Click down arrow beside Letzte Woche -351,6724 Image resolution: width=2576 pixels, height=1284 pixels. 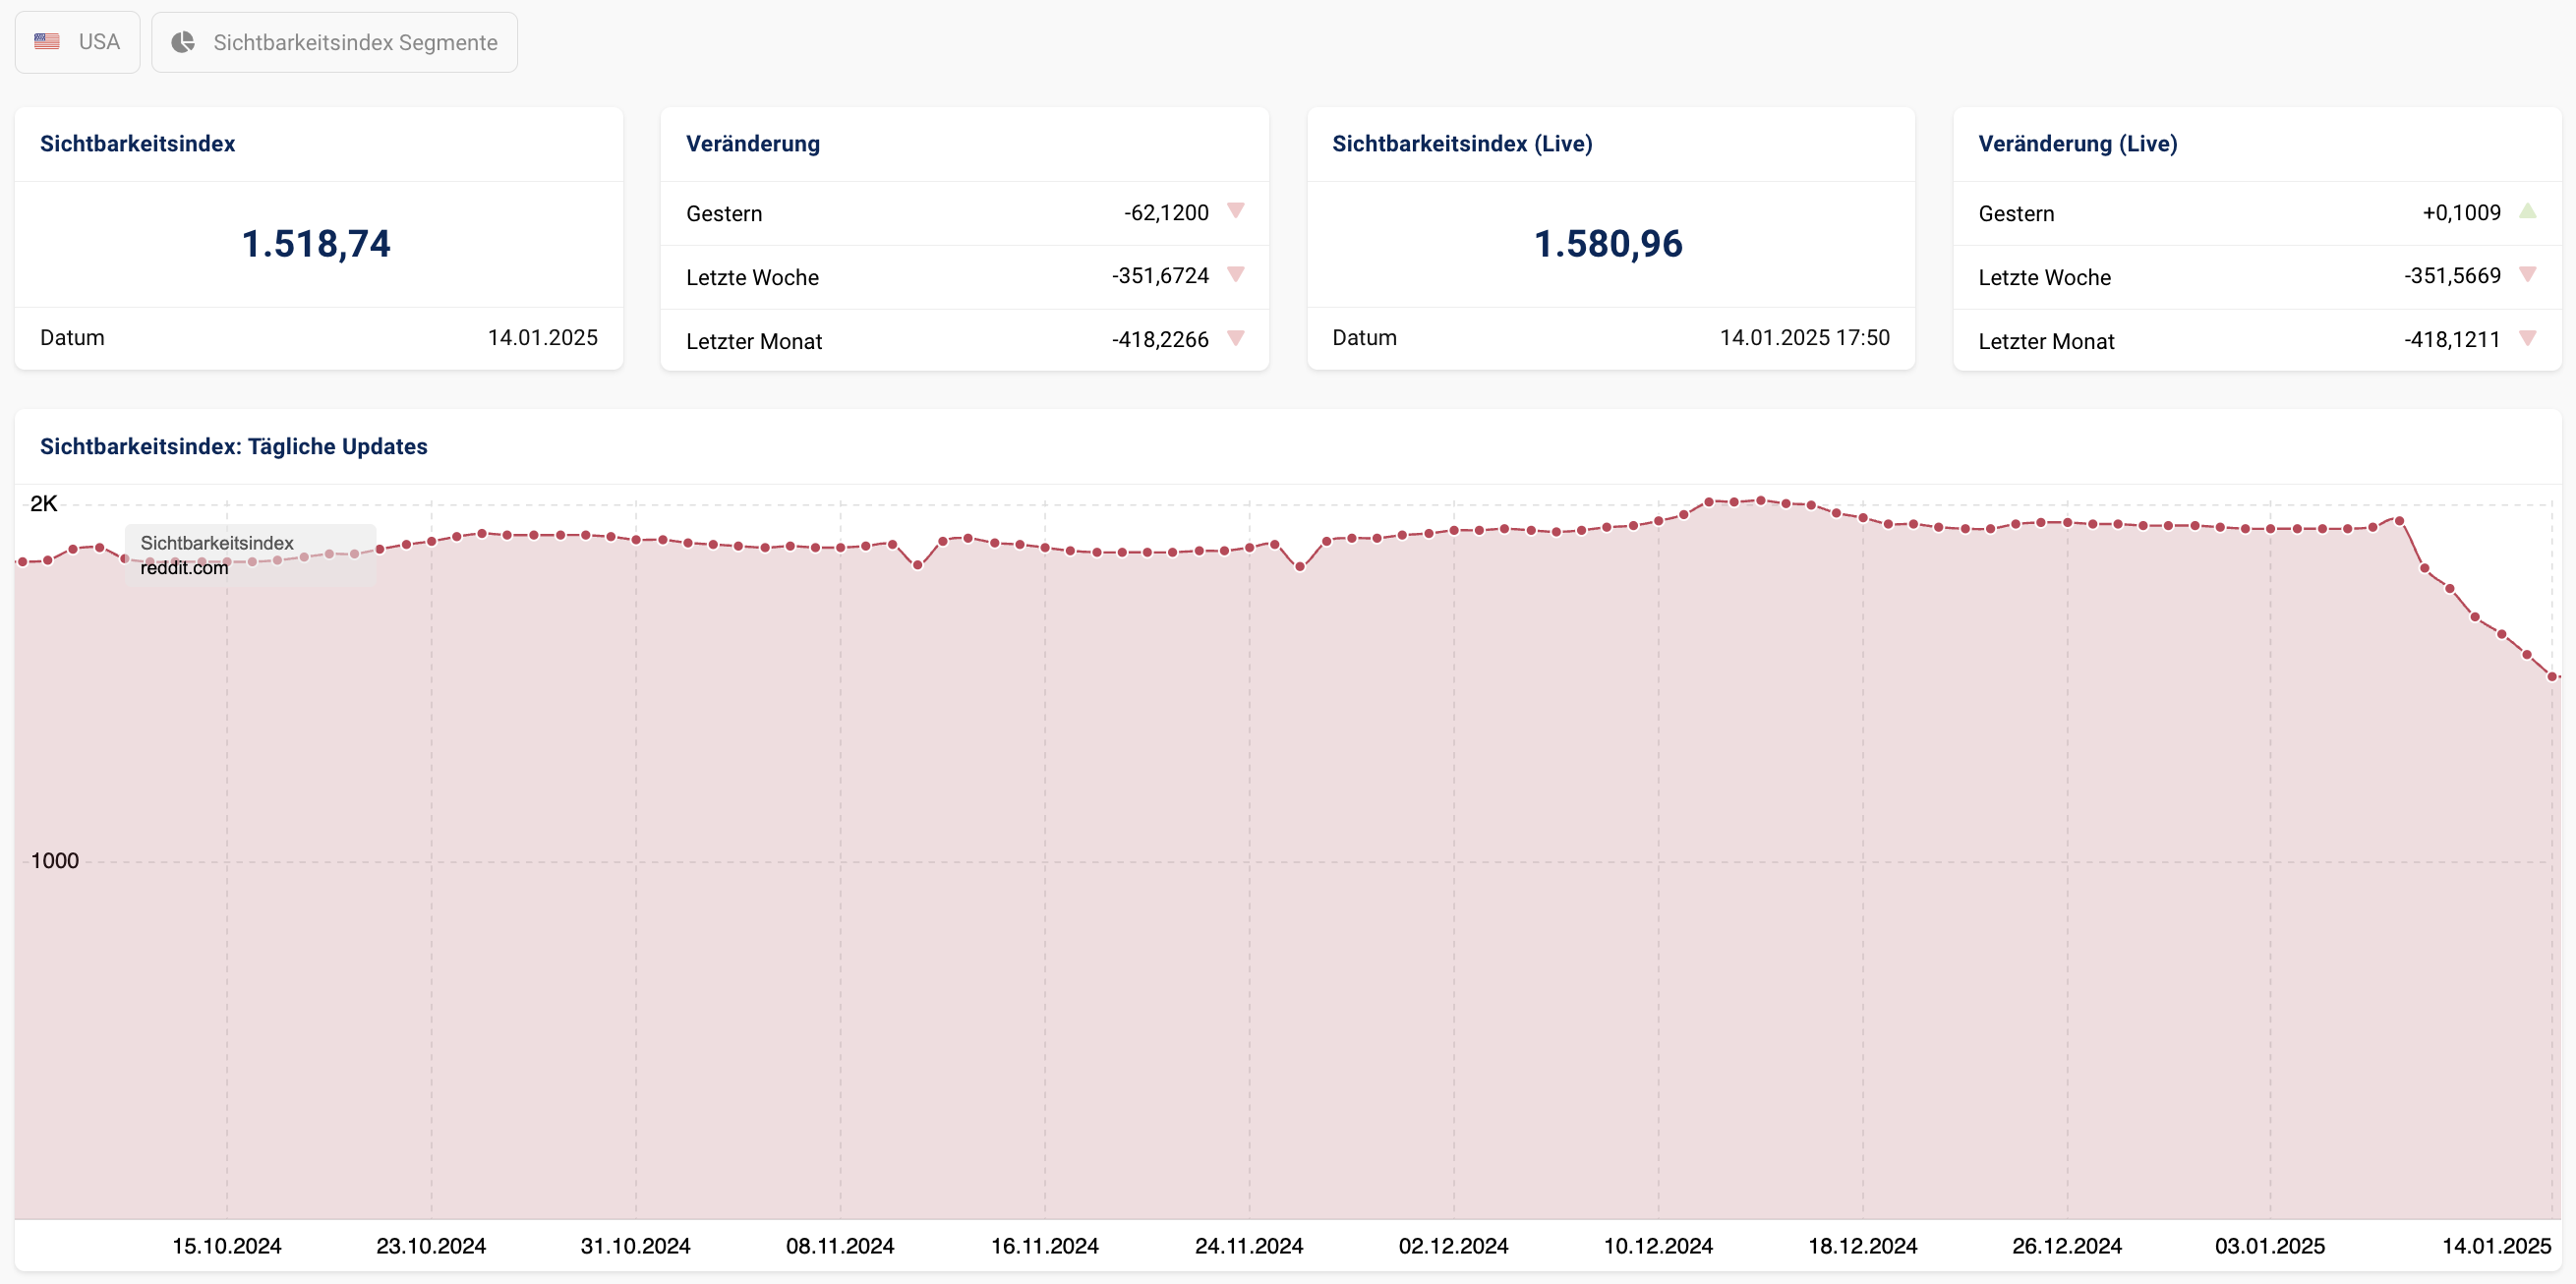(x=1236, y=275)
